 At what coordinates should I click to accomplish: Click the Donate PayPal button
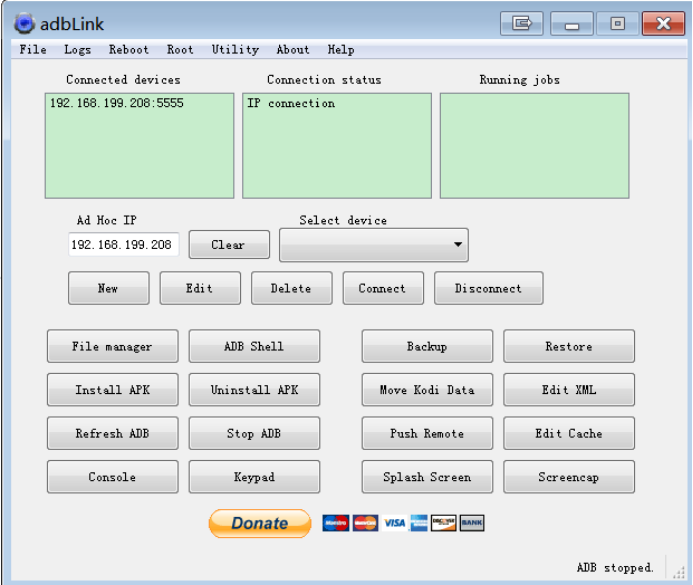tap(259, 523)
